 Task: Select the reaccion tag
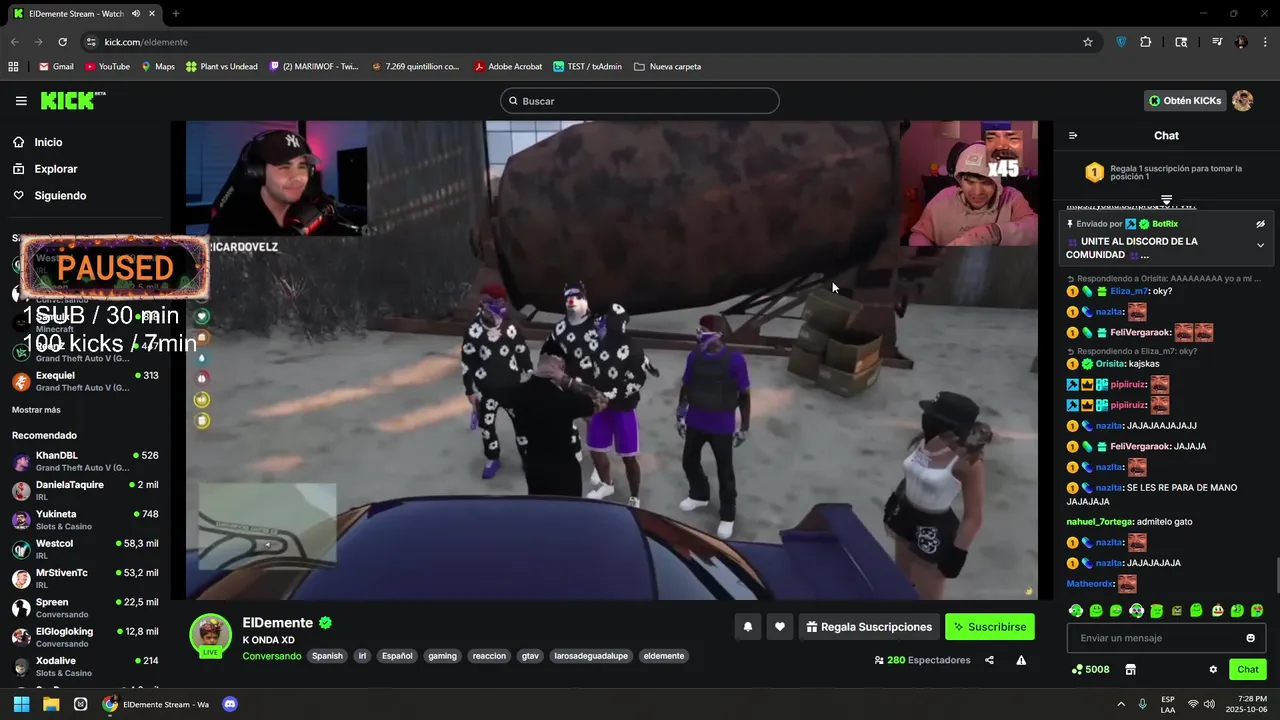click(x=489, y=656)
